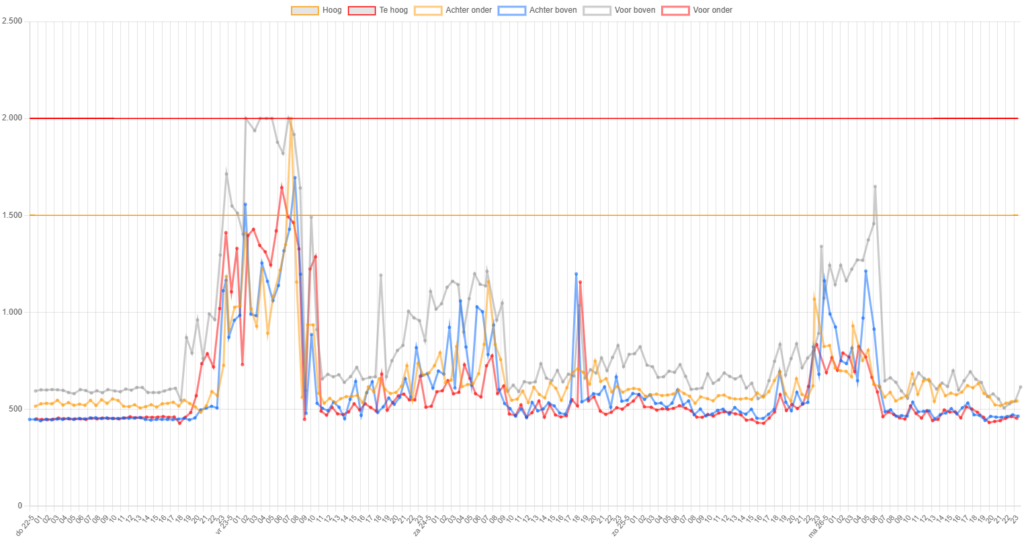
Task: Click the orange horizontal threshold line
Action: pyautogui.click(x=600, y=215)
